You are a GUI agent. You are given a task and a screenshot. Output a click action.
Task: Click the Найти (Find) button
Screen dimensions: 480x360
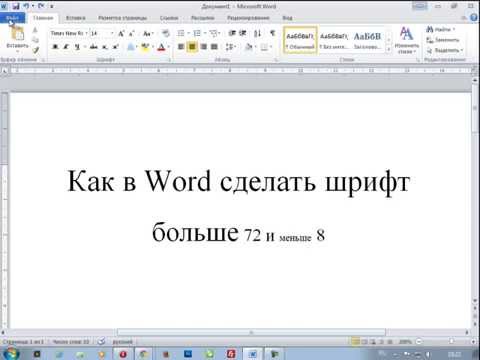point(441,30)
